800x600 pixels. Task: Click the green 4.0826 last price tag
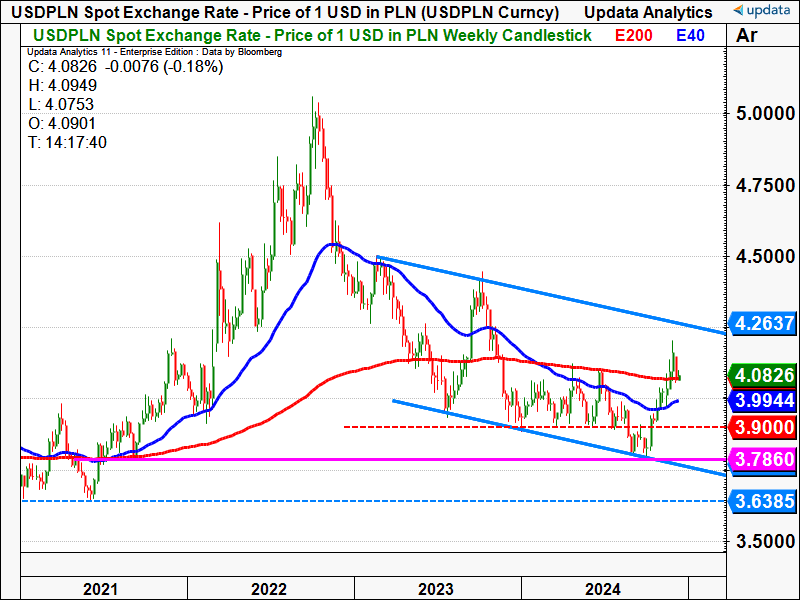(x=763, y=376)
